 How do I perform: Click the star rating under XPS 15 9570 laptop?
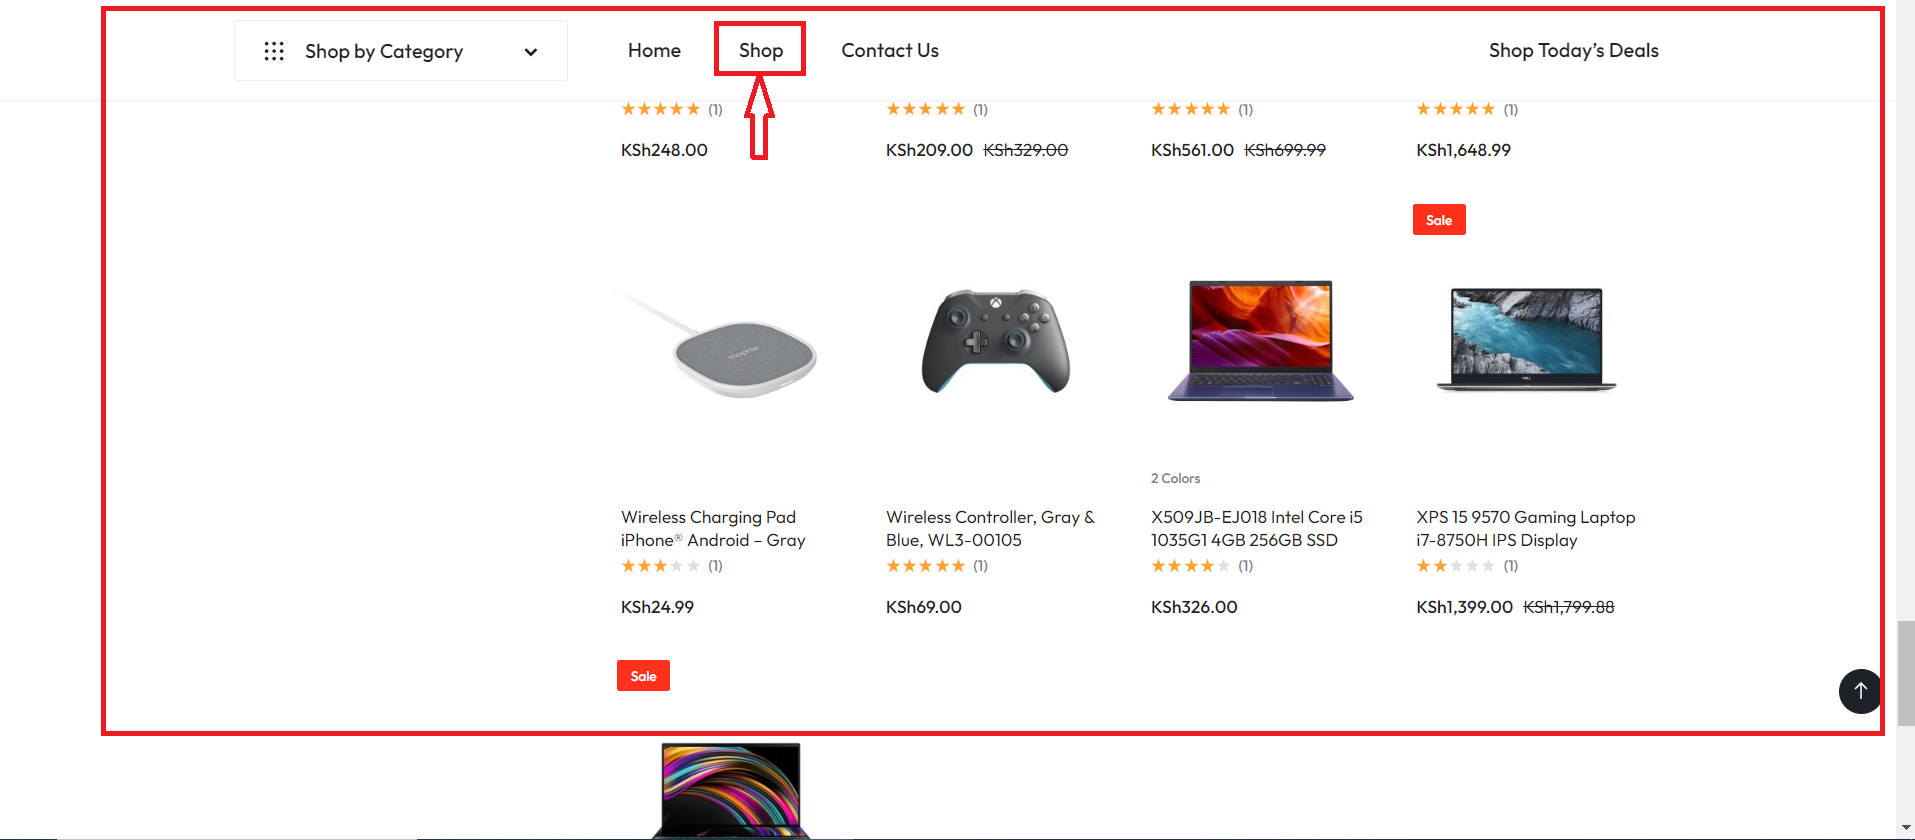1455,565
